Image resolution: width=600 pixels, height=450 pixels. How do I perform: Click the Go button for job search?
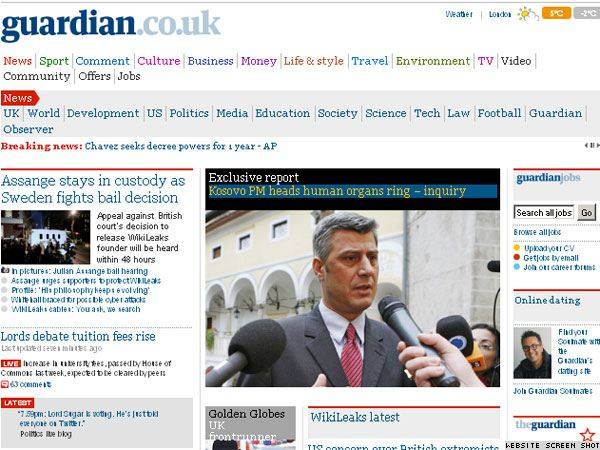(587, 212)
